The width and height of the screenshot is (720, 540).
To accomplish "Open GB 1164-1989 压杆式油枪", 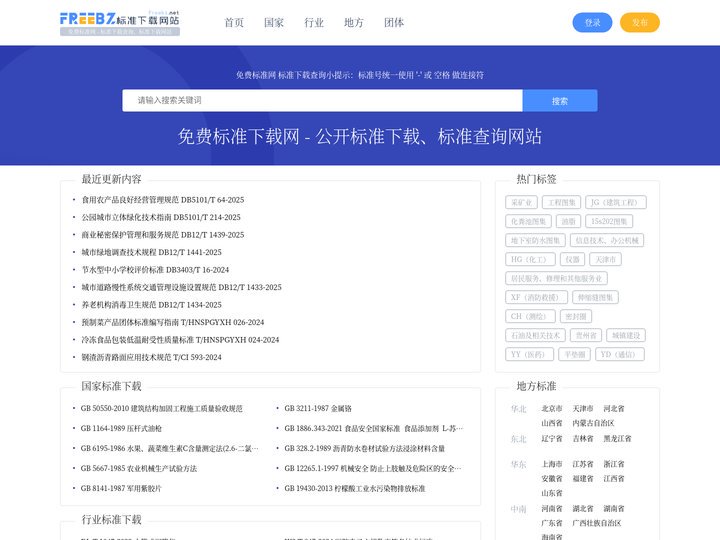I will click(121, 428).
